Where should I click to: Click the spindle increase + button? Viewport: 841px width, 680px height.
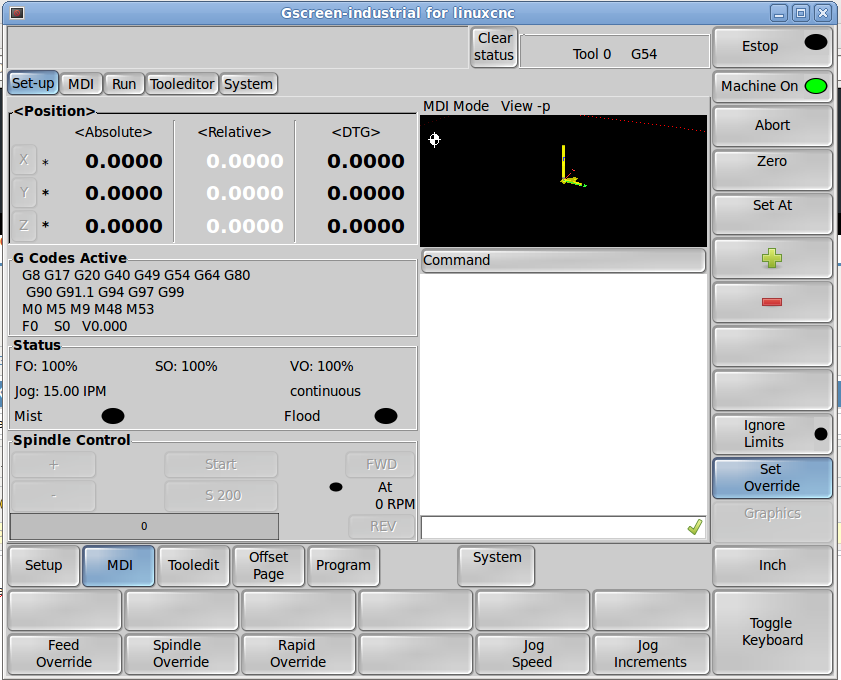click(54, 464)
